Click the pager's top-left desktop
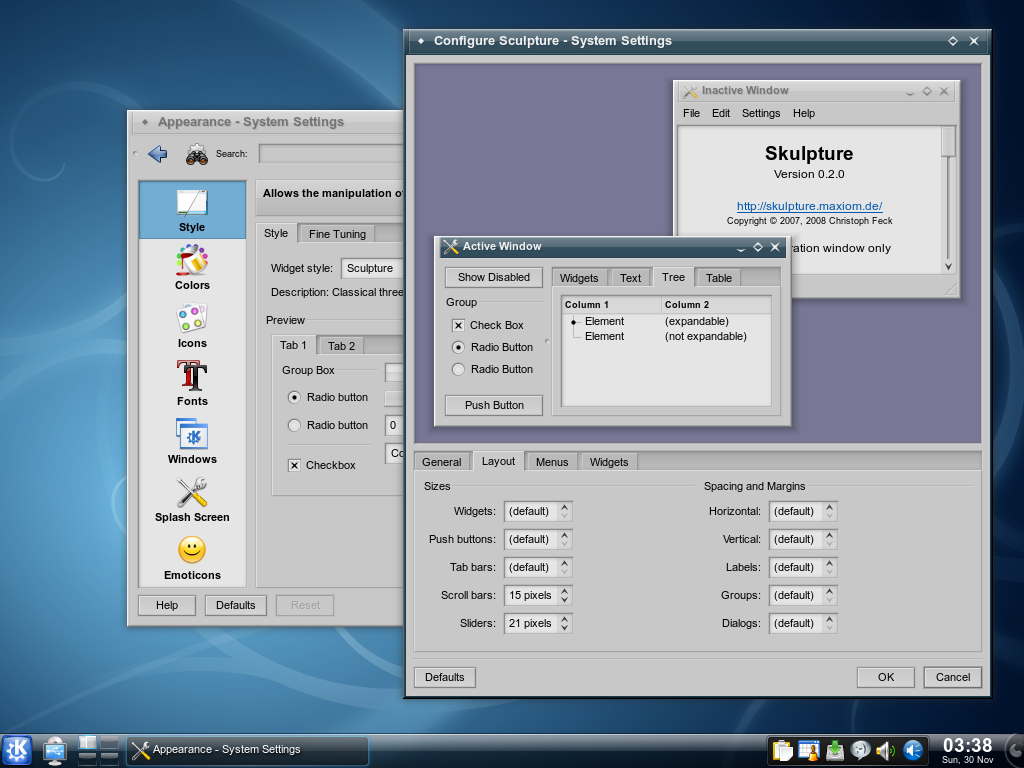 [87, 743]
